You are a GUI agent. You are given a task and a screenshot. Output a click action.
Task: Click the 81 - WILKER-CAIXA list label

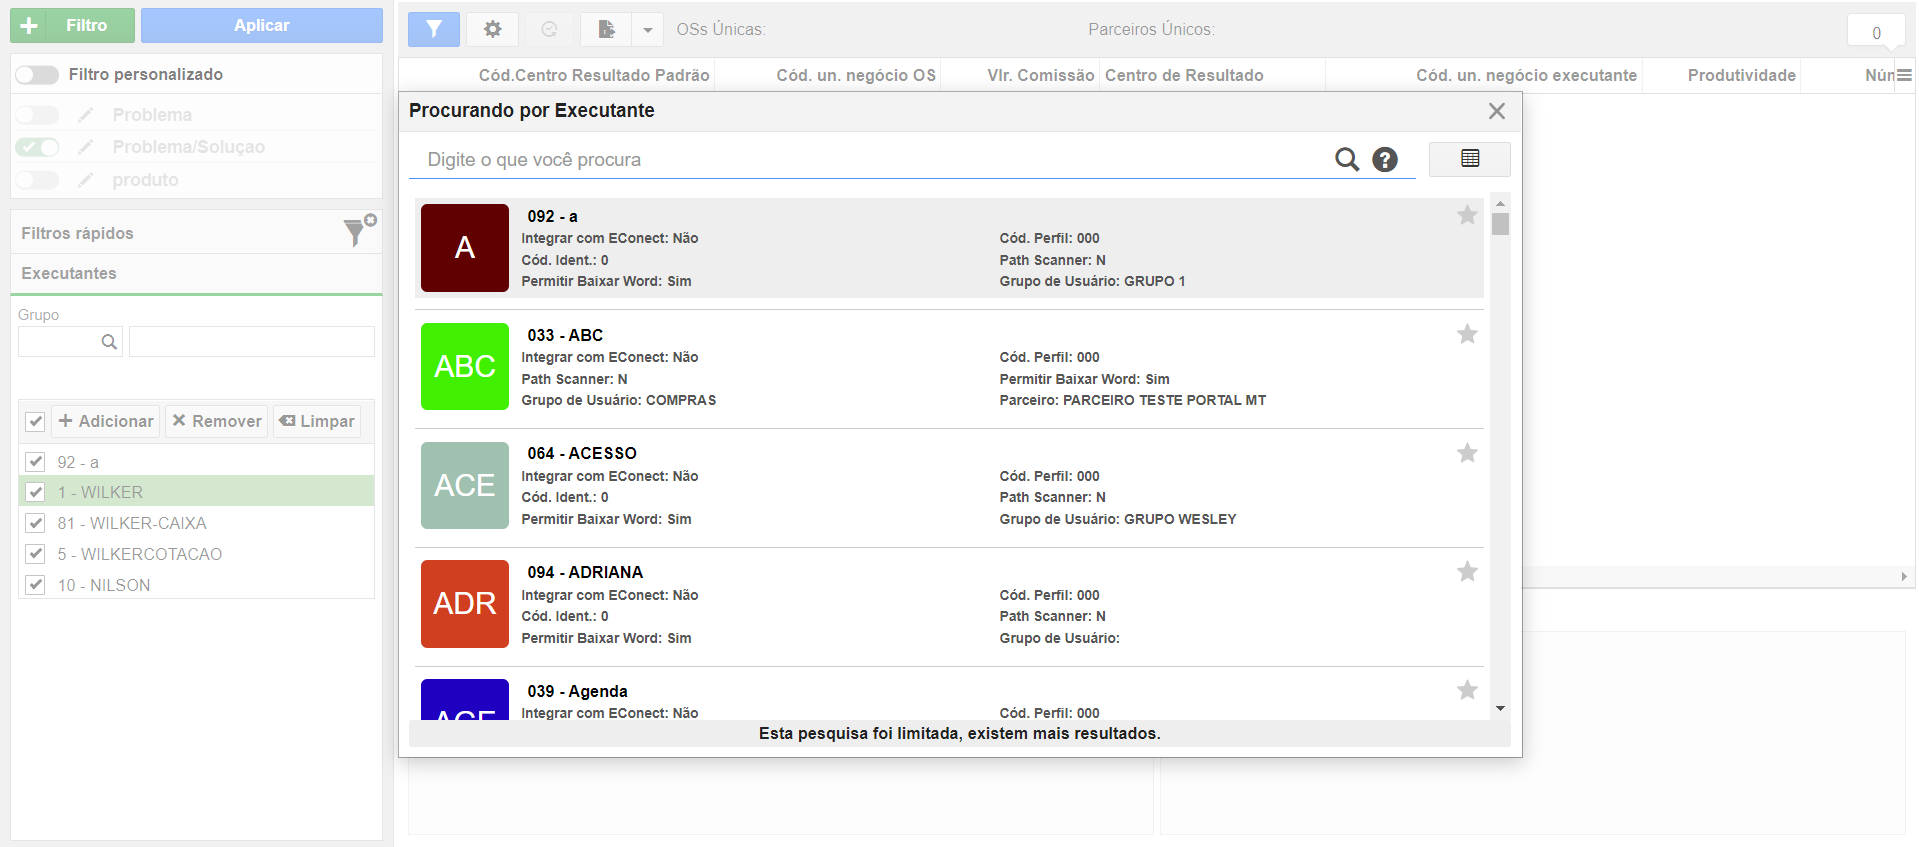[x=132, y=523]
